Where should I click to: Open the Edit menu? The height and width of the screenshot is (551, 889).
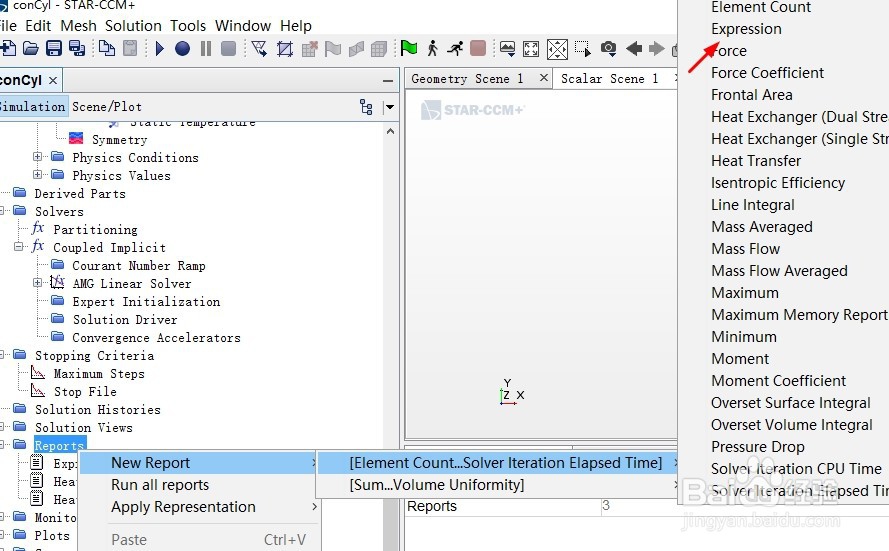[38, 26]
